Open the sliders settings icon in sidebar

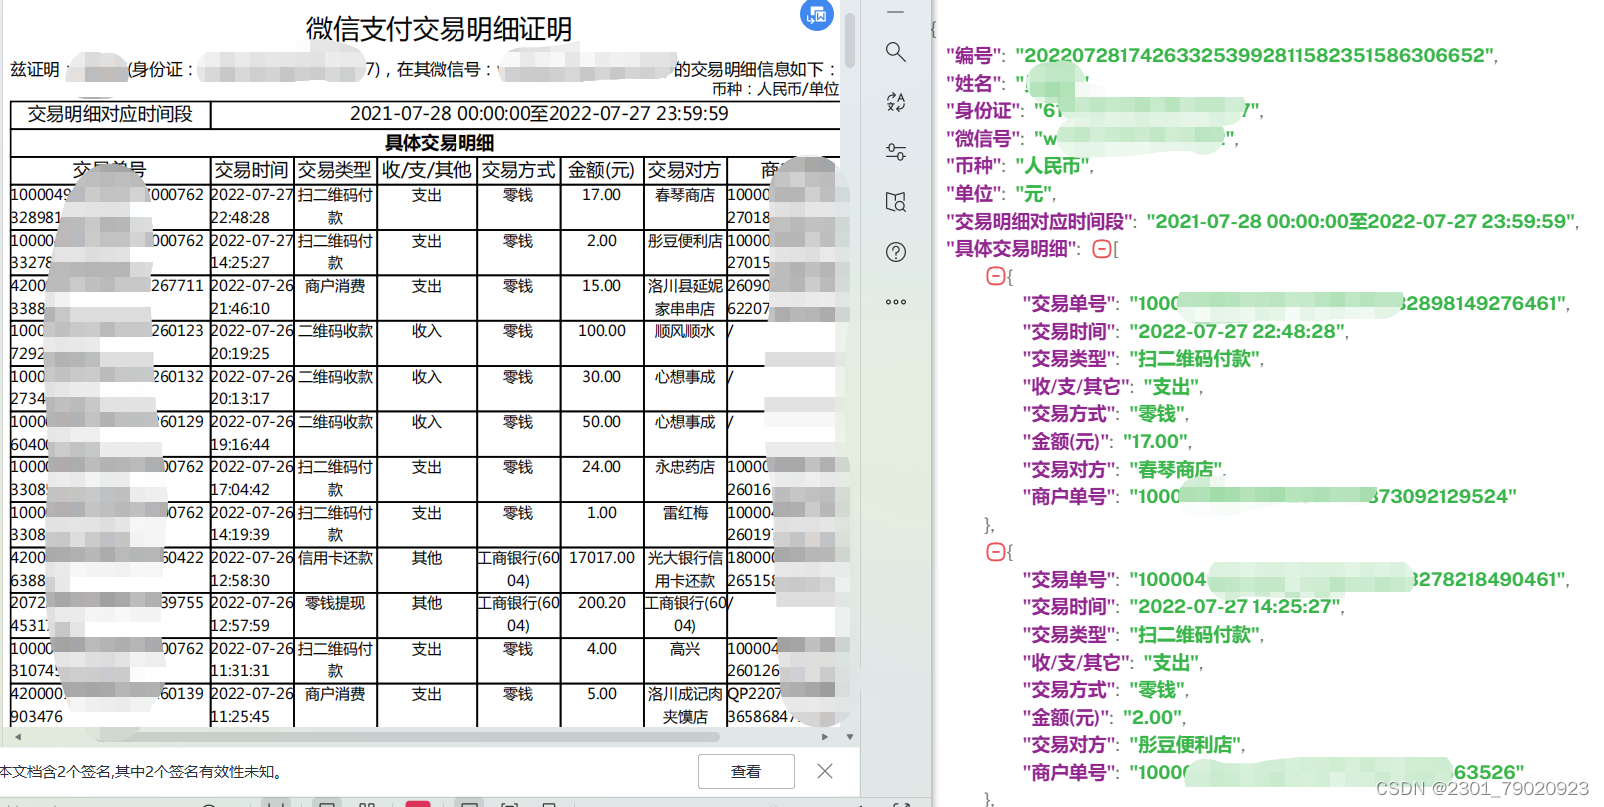896,152
